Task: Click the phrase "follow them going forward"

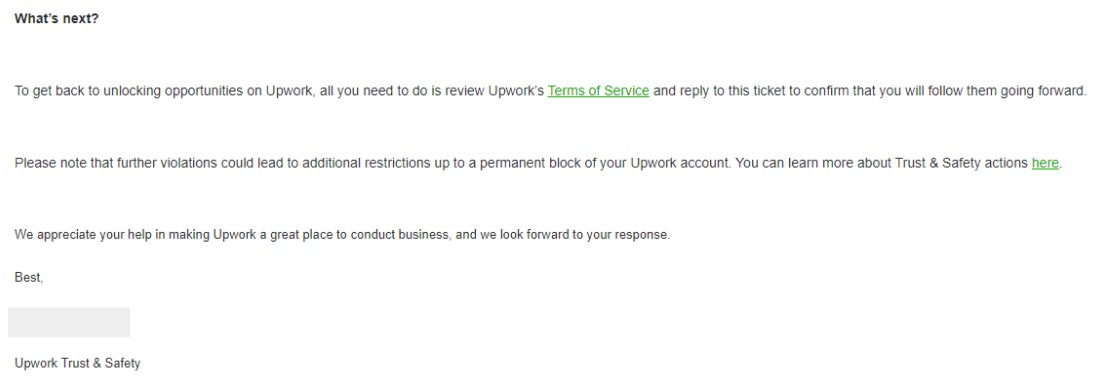Action: [1013, 91]
